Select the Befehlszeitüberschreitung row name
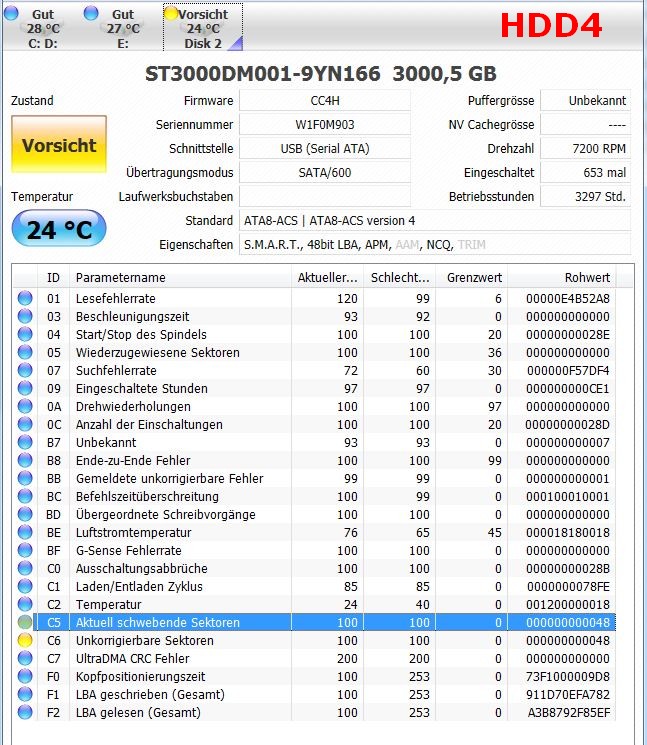 click(x=147, y=497)
